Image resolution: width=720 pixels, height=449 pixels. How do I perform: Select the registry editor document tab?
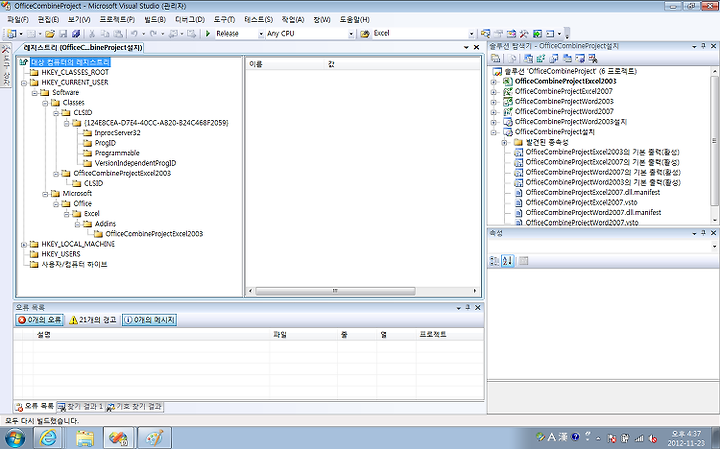point(83,47)
